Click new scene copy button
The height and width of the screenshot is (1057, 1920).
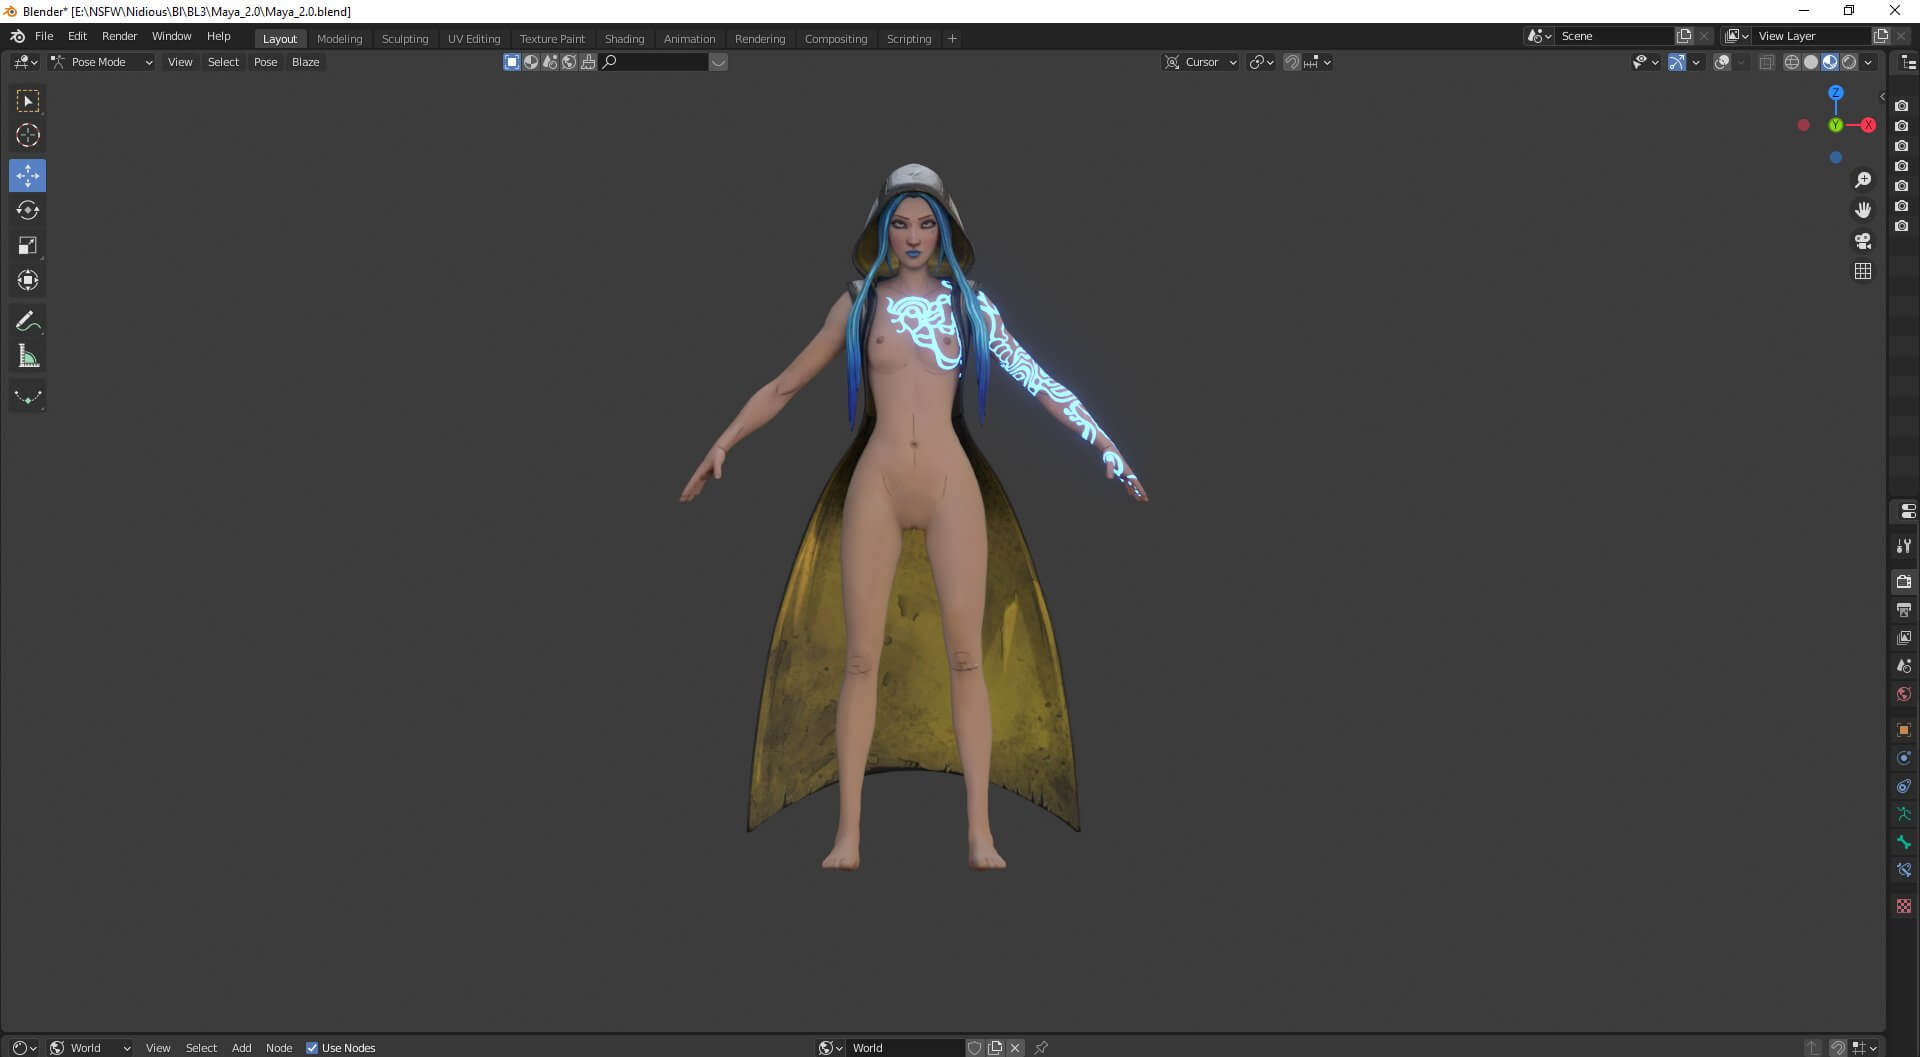tap(1684, 36)
